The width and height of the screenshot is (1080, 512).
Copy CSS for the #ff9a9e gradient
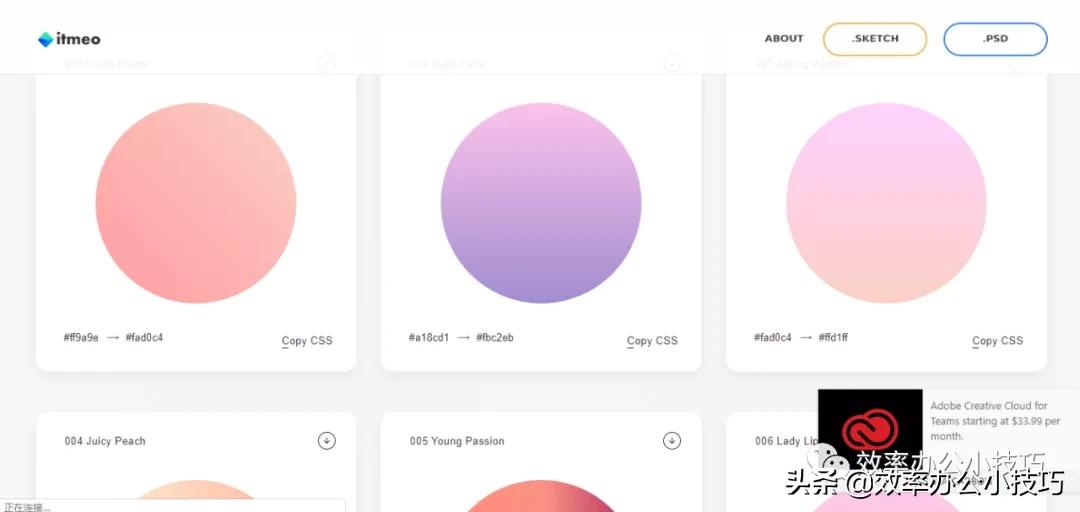[307, 340]
